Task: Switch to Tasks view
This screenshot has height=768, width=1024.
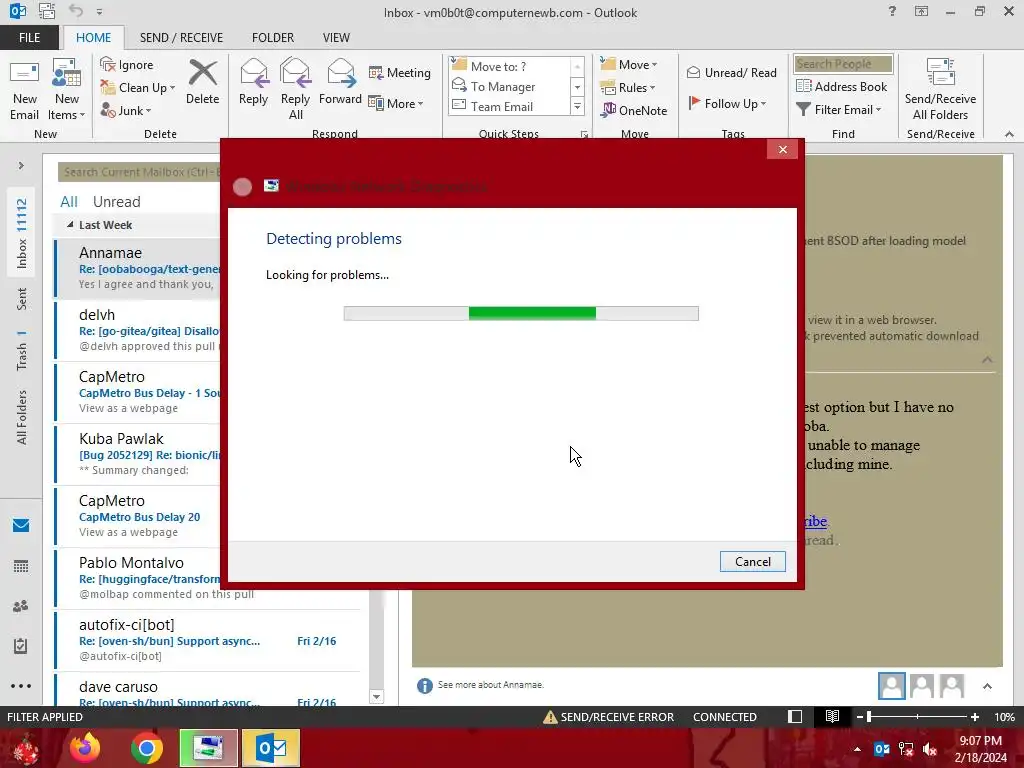Action: [21, 646]
